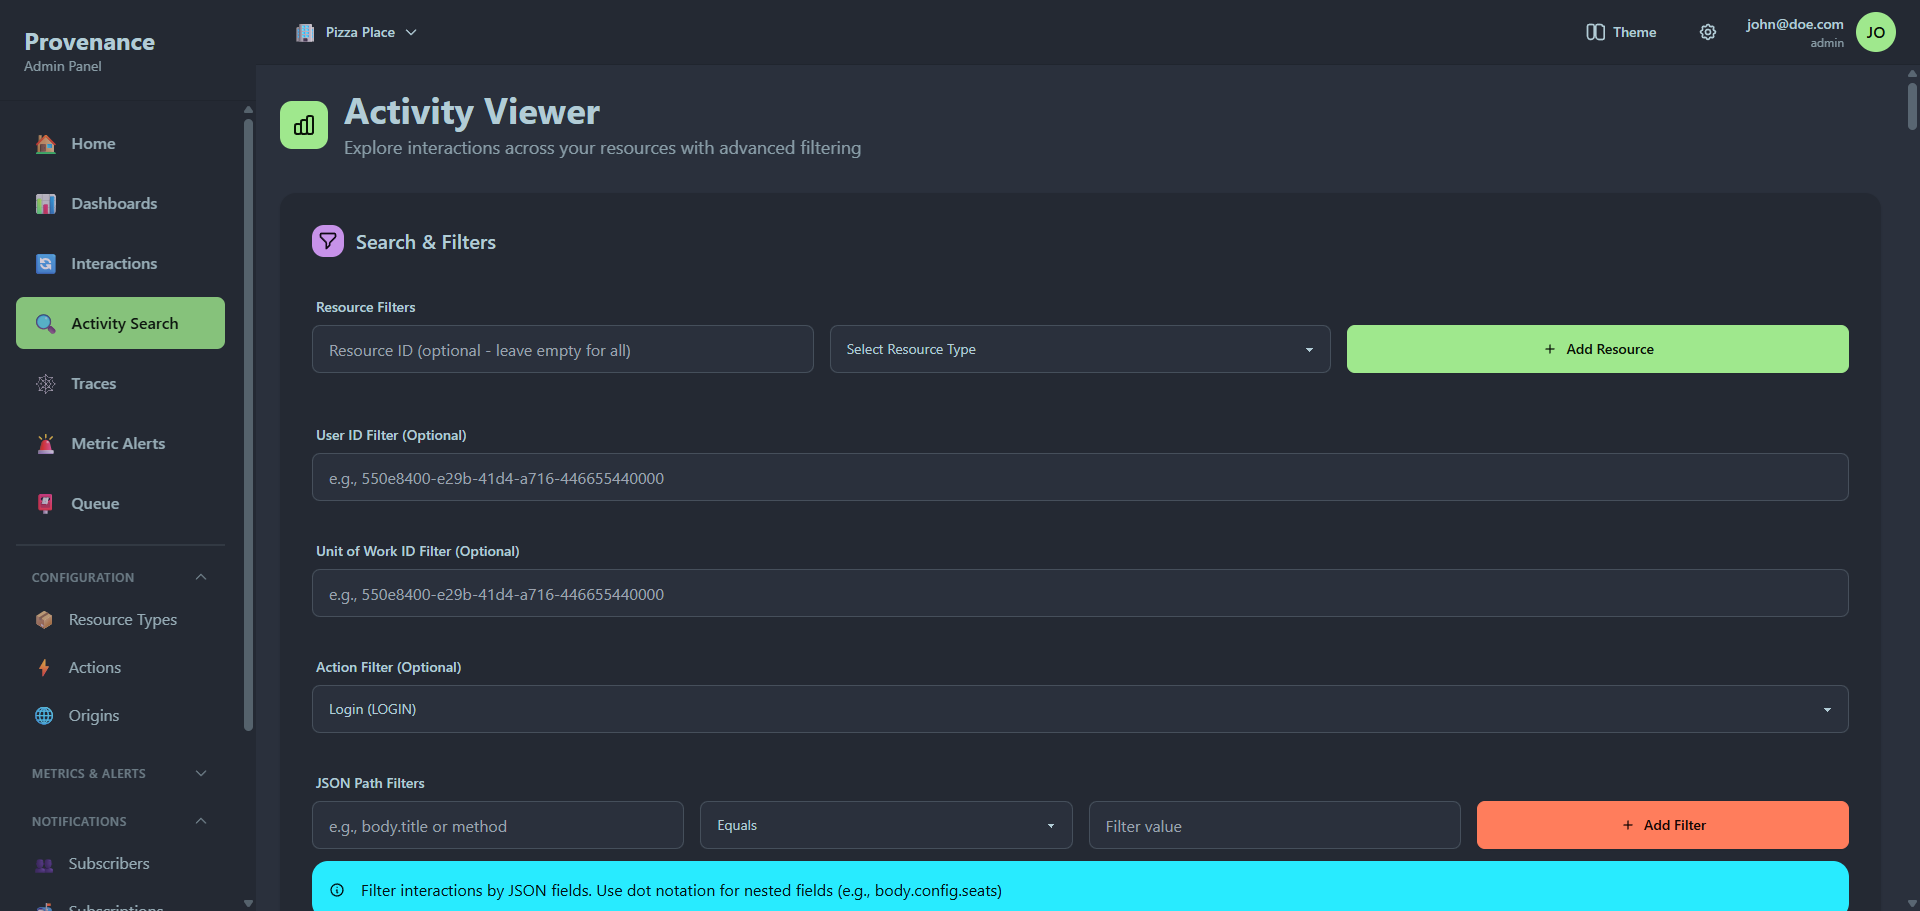Click the Queue flag icon

tap(45, 503)
